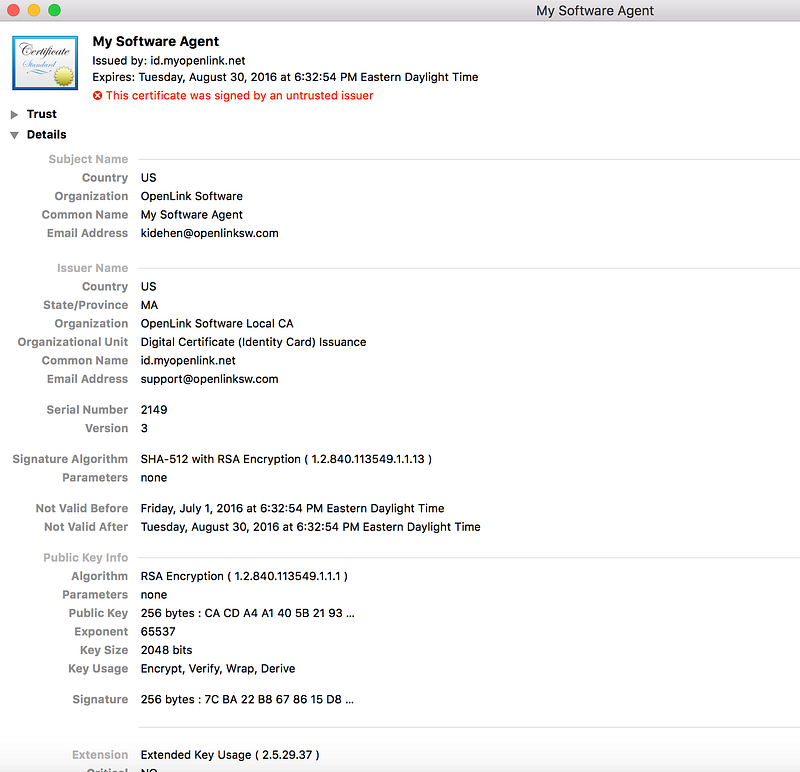
Task: Select the version value 3
Action: coord(144,428)
